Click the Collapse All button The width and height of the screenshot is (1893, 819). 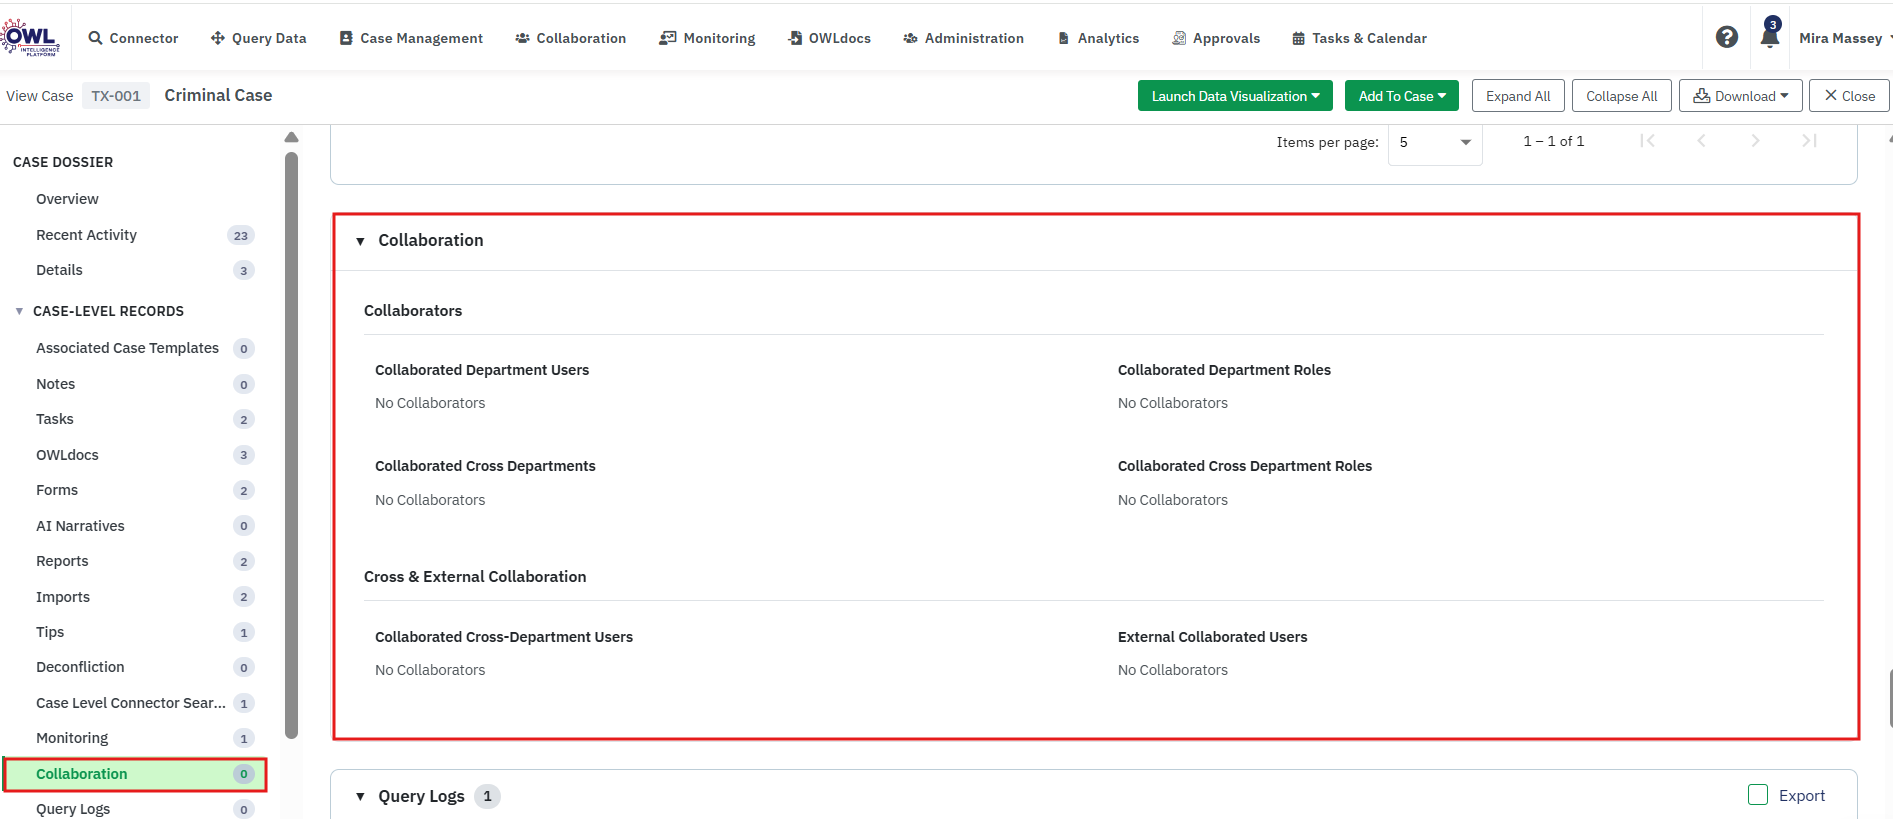(x=1621, y=96)
